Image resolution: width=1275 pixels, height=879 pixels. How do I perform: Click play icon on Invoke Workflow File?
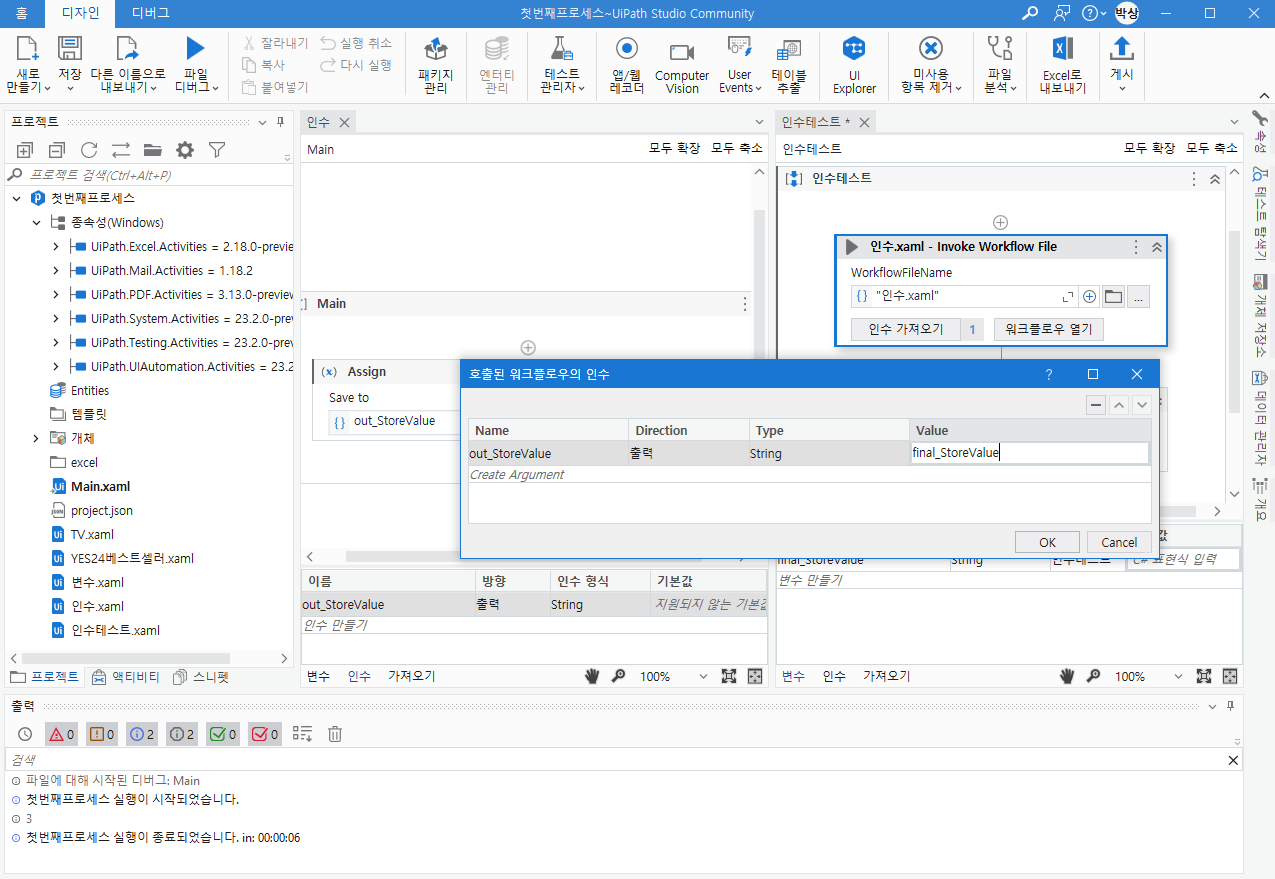852,247
